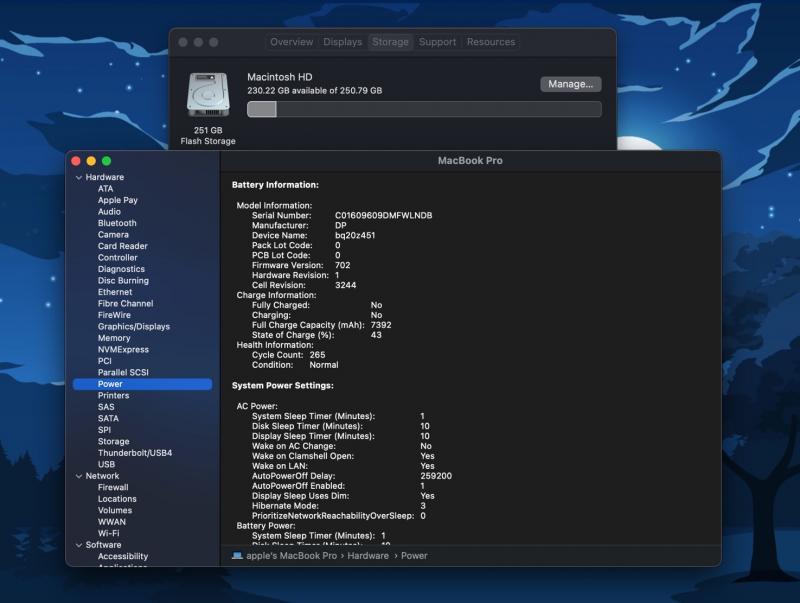The height and width of the screenshot is (603, 800).
Task: Select SATA in the sidebar
Action: click(x=108, y=418)
